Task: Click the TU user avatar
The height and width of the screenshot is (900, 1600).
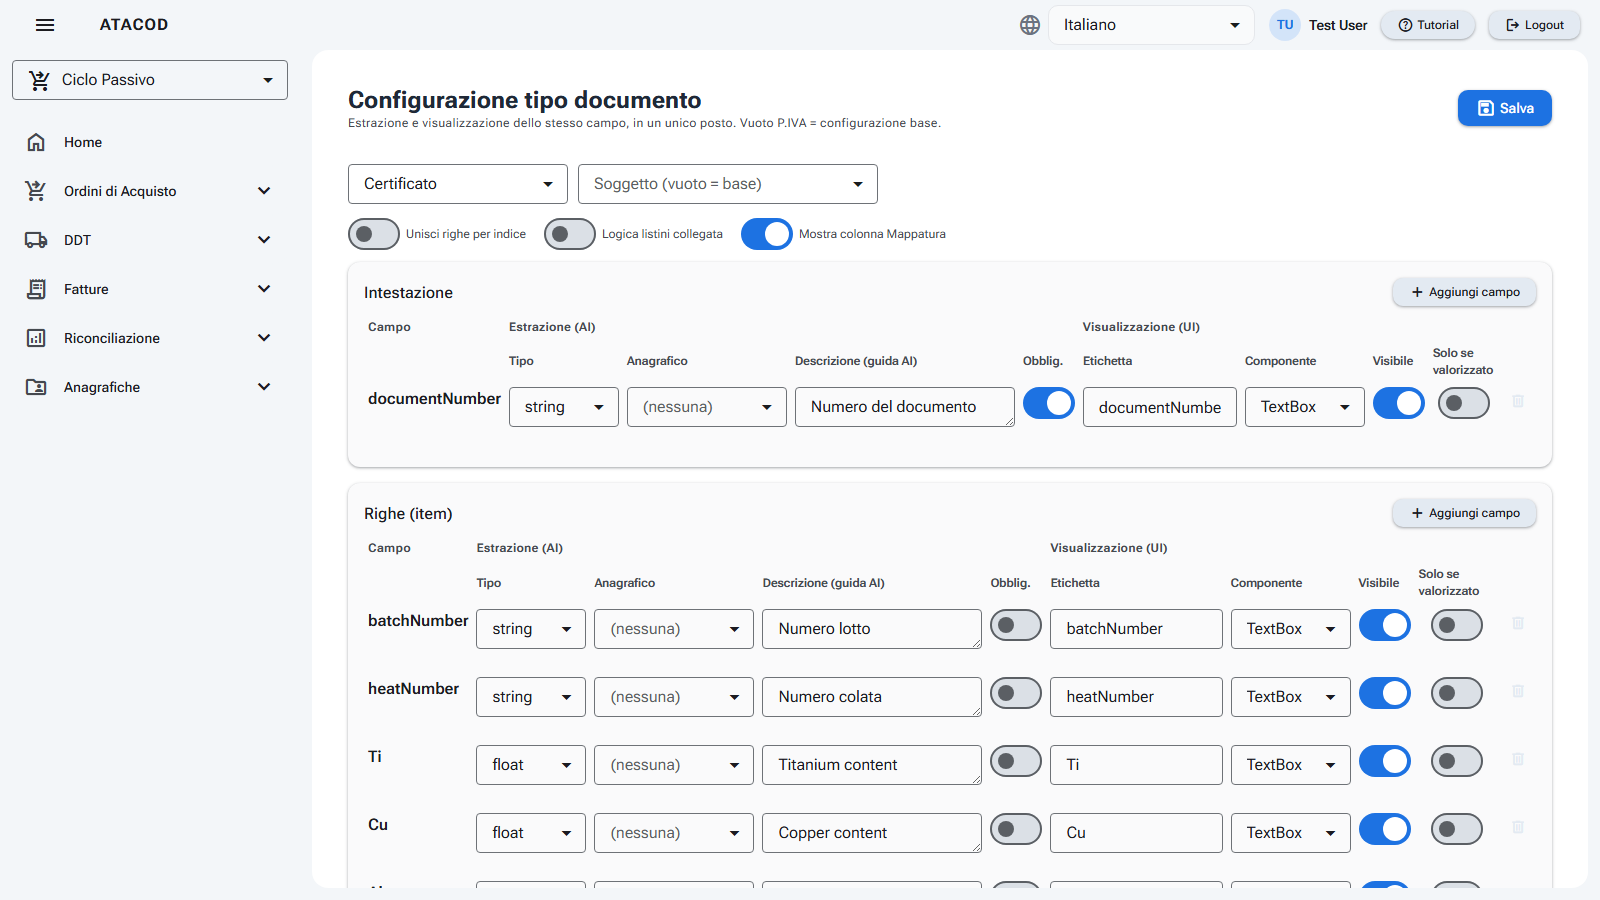Action: coord(1285,25)
